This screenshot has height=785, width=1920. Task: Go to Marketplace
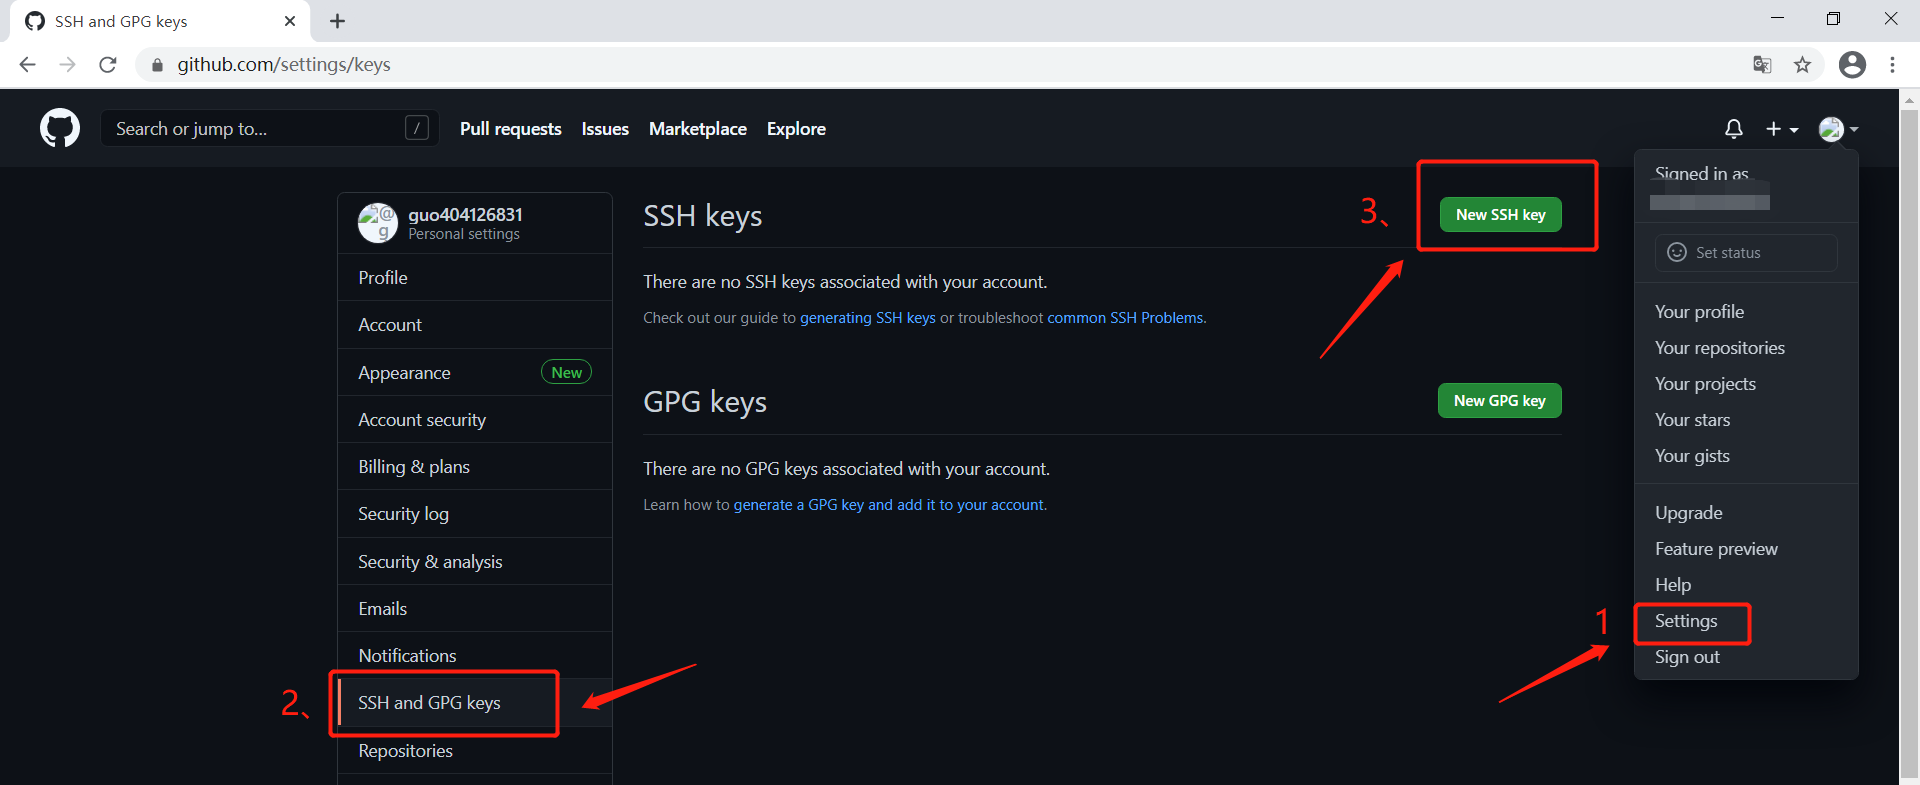pos(698,129)
